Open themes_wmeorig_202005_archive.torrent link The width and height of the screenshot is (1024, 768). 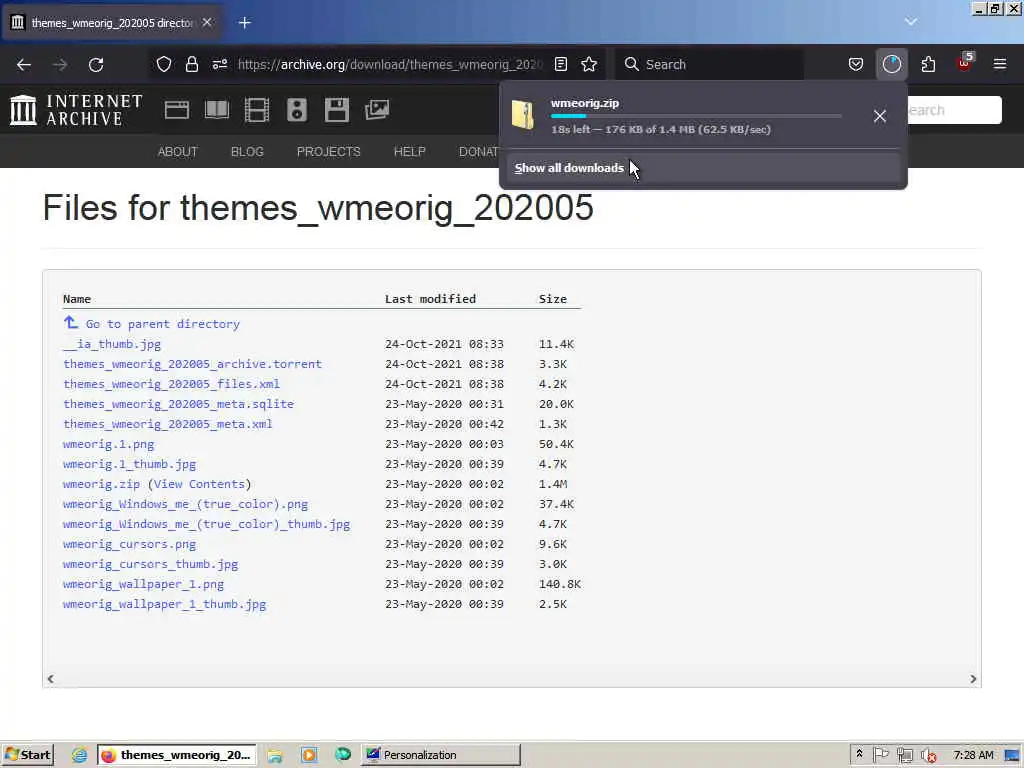(193, 364)
